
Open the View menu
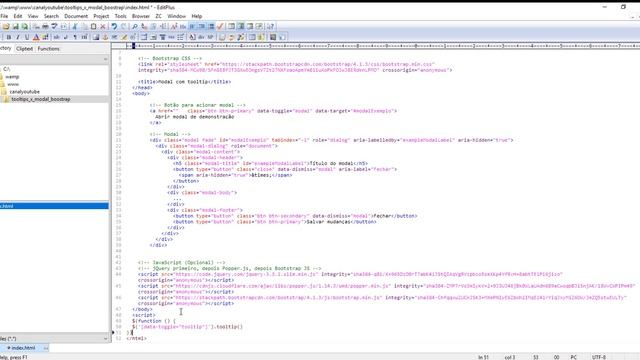pyautogui.click(x=33, y=16)
